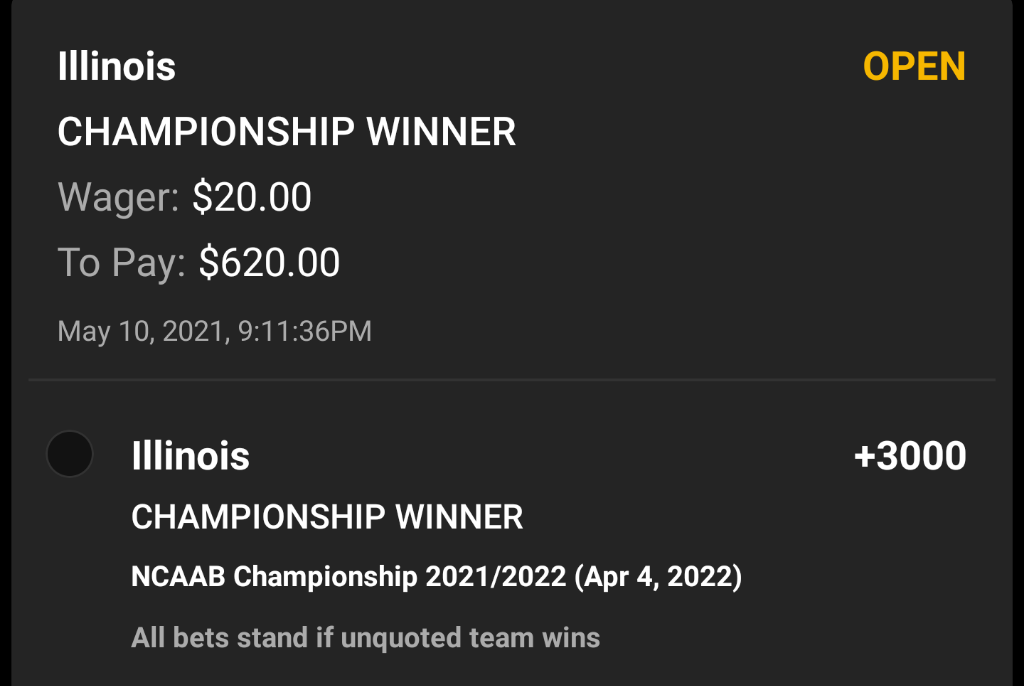
Task: Select the Illinois selection in the bet leg
Action: (x=190, y=456)
